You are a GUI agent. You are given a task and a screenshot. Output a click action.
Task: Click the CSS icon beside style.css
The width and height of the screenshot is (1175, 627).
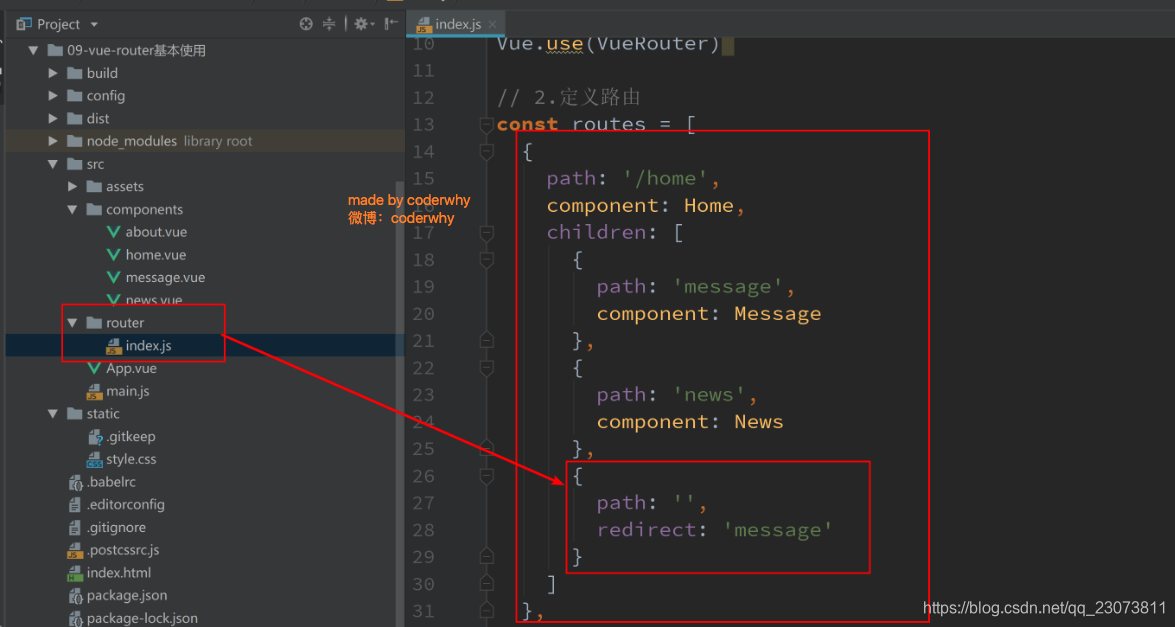click(x=94, y=459)
